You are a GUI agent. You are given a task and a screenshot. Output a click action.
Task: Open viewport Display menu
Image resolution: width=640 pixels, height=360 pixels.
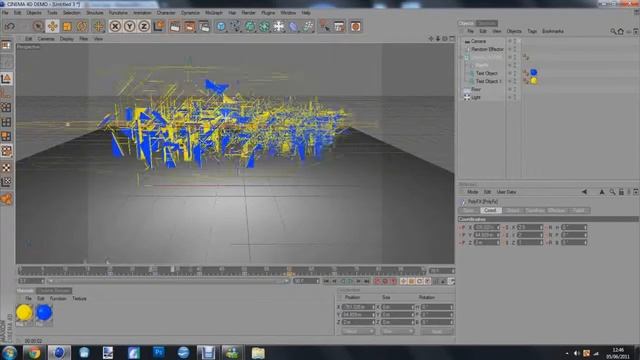point(67,39)
